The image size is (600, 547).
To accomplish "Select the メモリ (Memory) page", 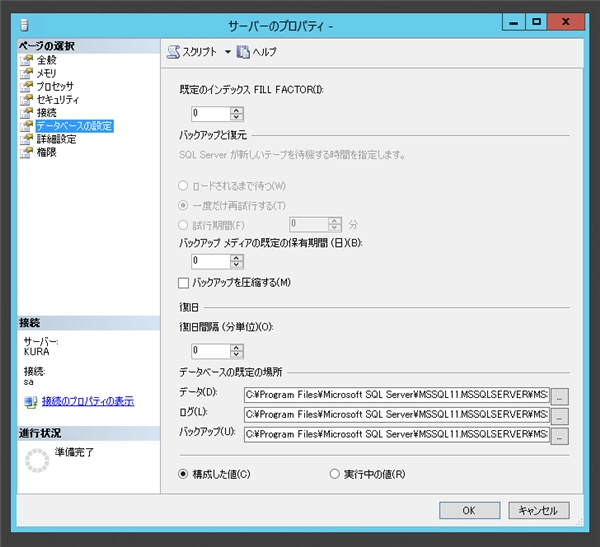I will pos(46,73).
